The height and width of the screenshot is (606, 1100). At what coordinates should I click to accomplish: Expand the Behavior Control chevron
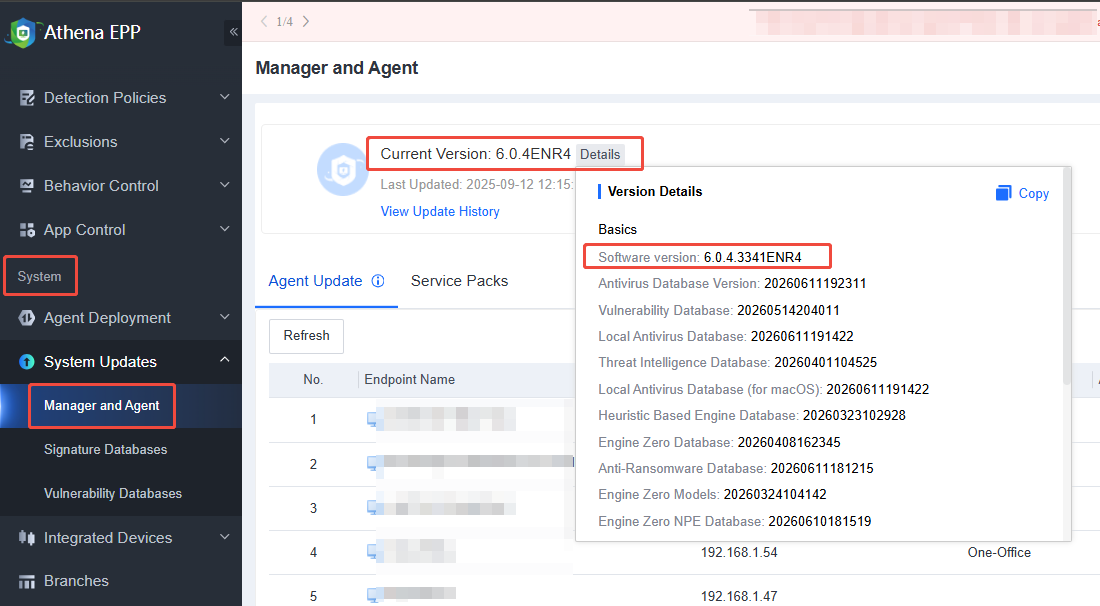pos(224,185)
